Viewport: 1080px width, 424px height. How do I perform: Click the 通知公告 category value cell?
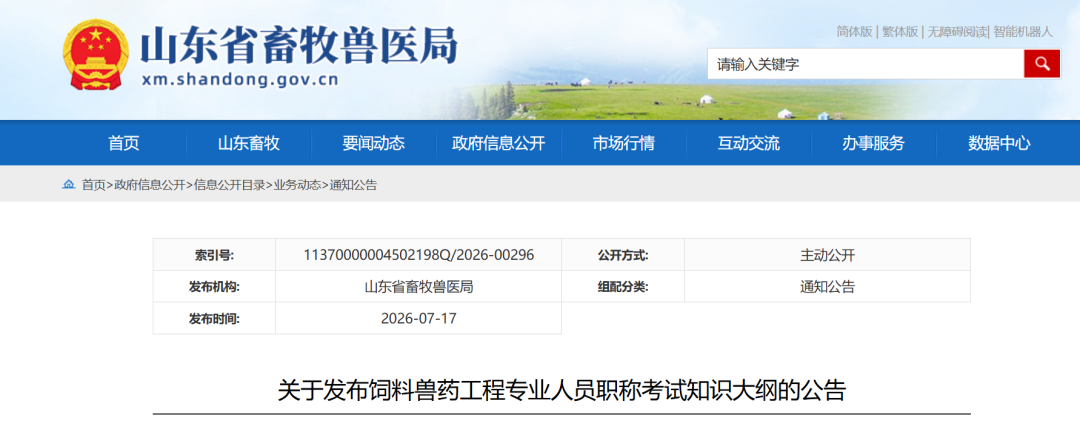[x=827, y=286]
